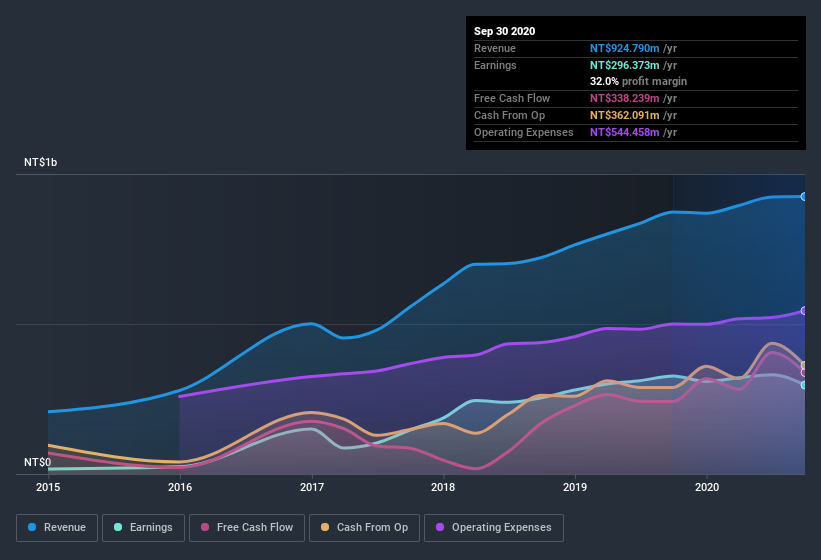821x560 pixels.
Task: Click the 2017 x-axis label
Action: (x=312, y=487)
